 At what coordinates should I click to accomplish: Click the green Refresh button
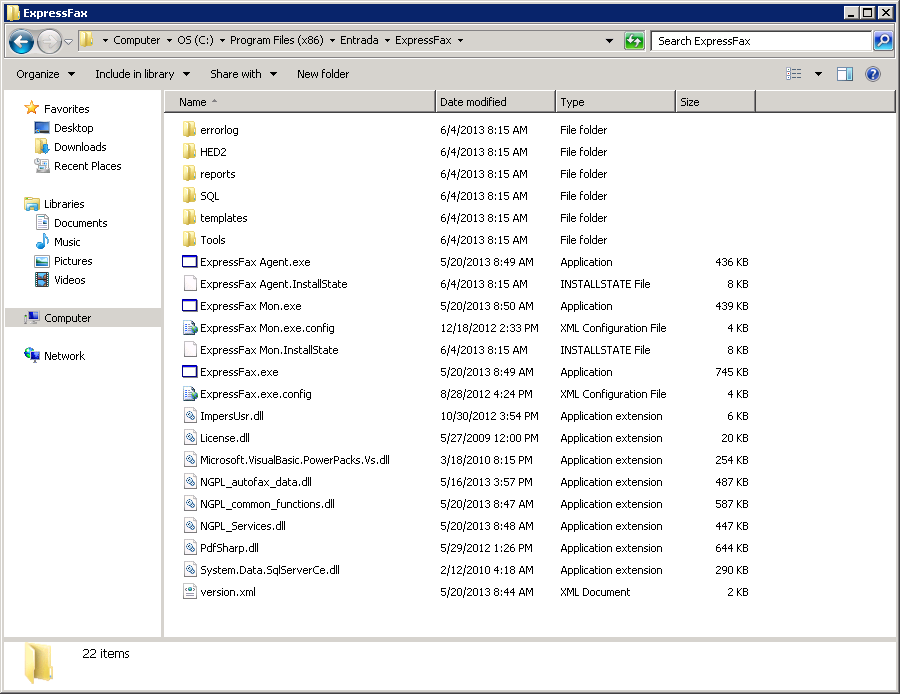tap(634, 41)
